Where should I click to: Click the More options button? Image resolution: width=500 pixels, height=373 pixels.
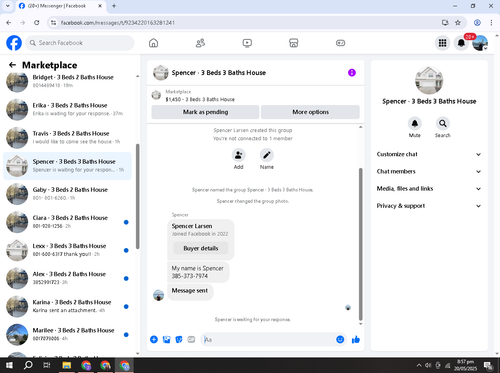point(310,112)
